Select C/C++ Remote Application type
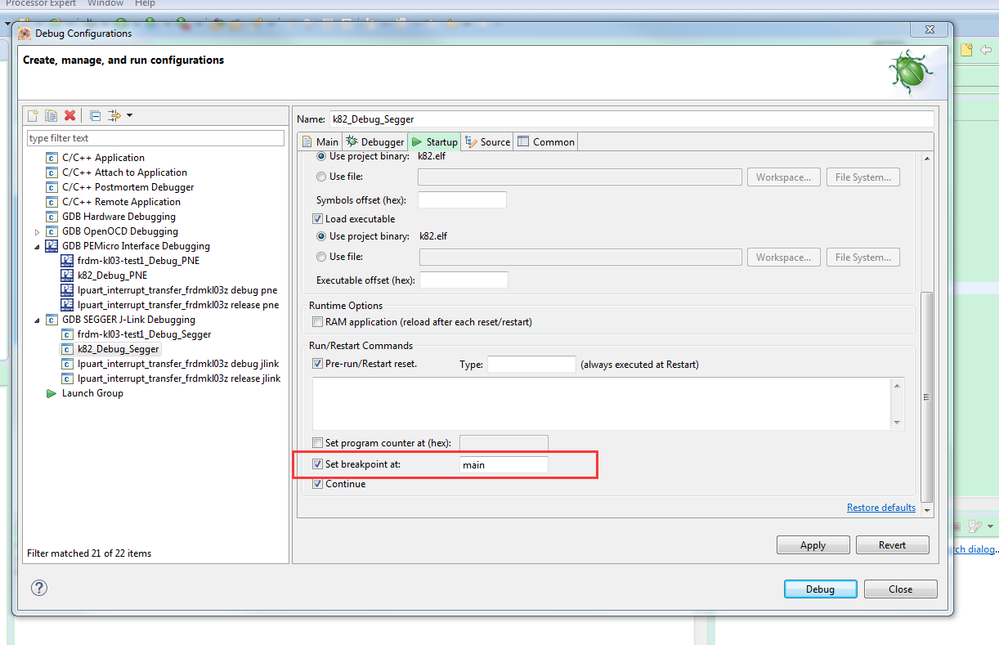 [x=121, y=201]
